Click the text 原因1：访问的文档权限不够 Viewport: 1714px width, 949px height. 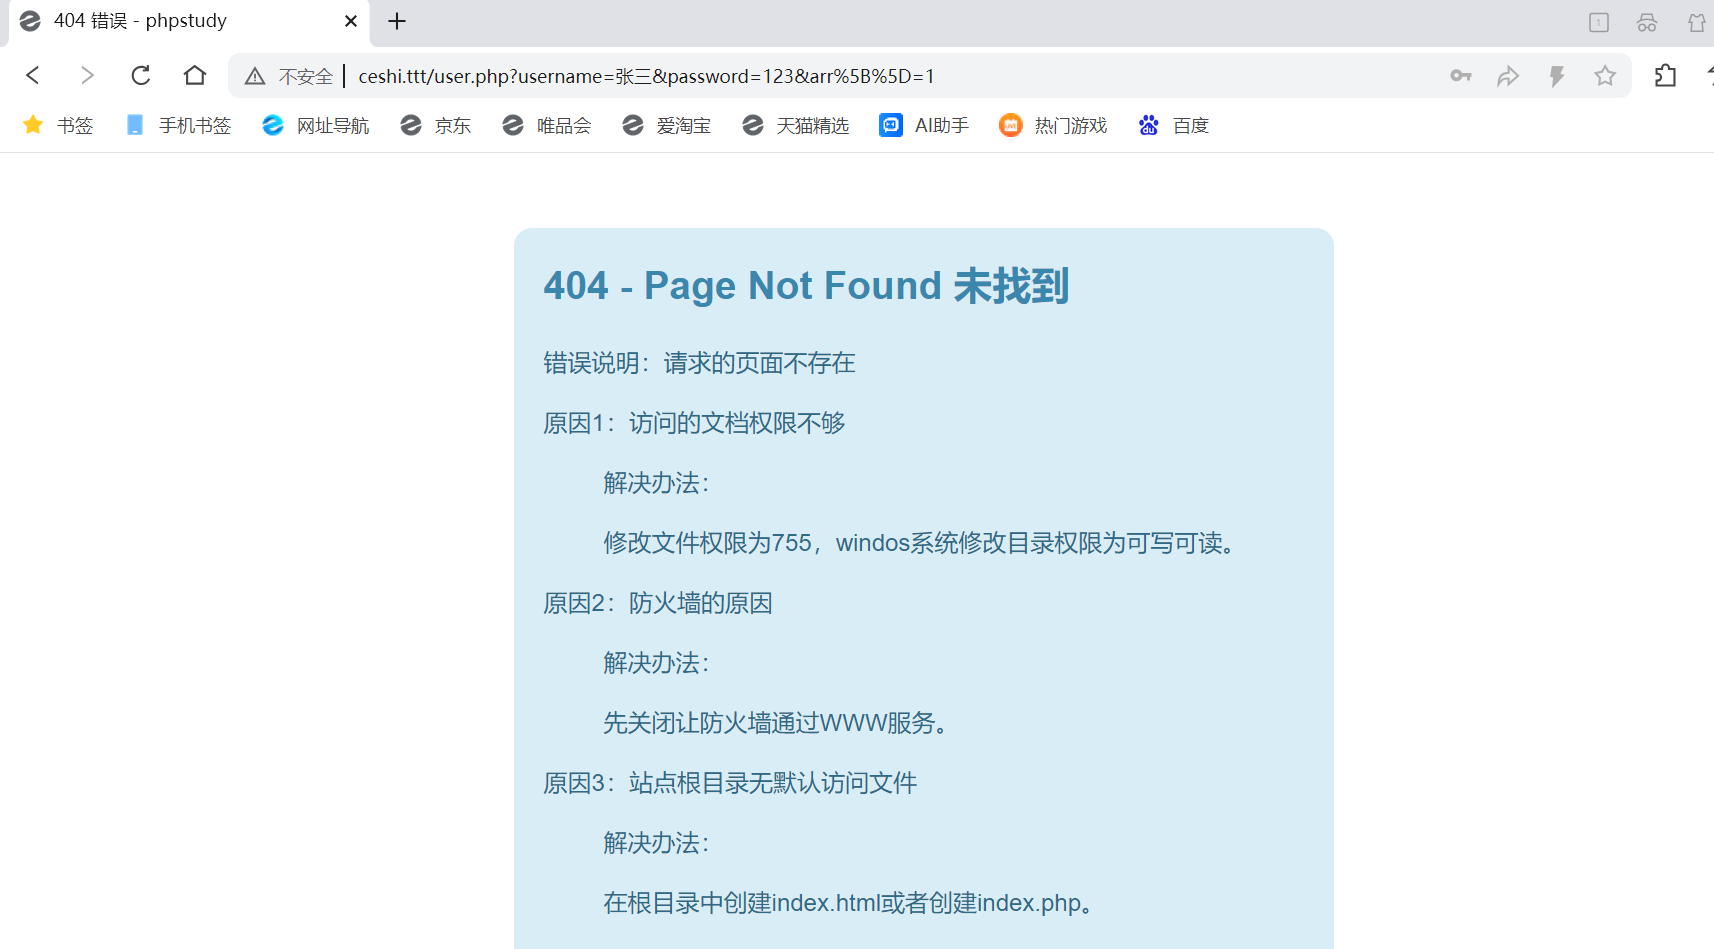[694, 423]
